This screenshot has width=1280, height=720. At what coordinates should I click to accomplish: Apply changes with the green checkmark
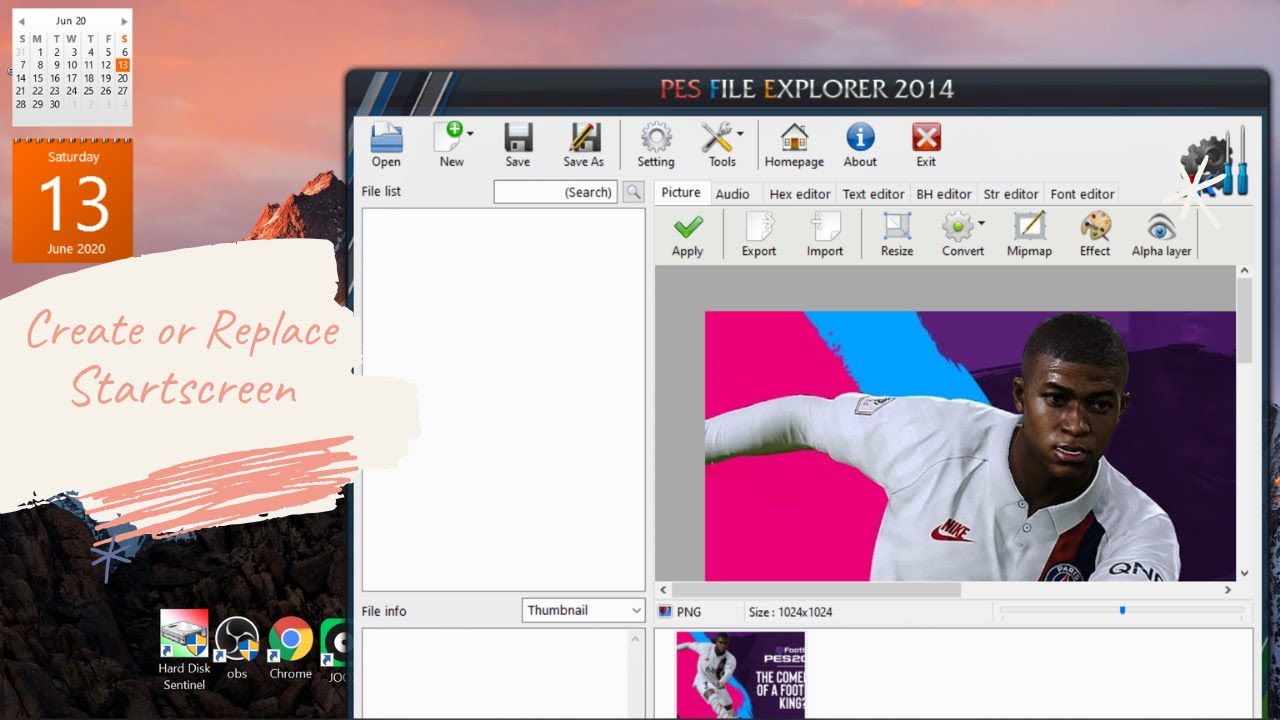pos(688,236)
